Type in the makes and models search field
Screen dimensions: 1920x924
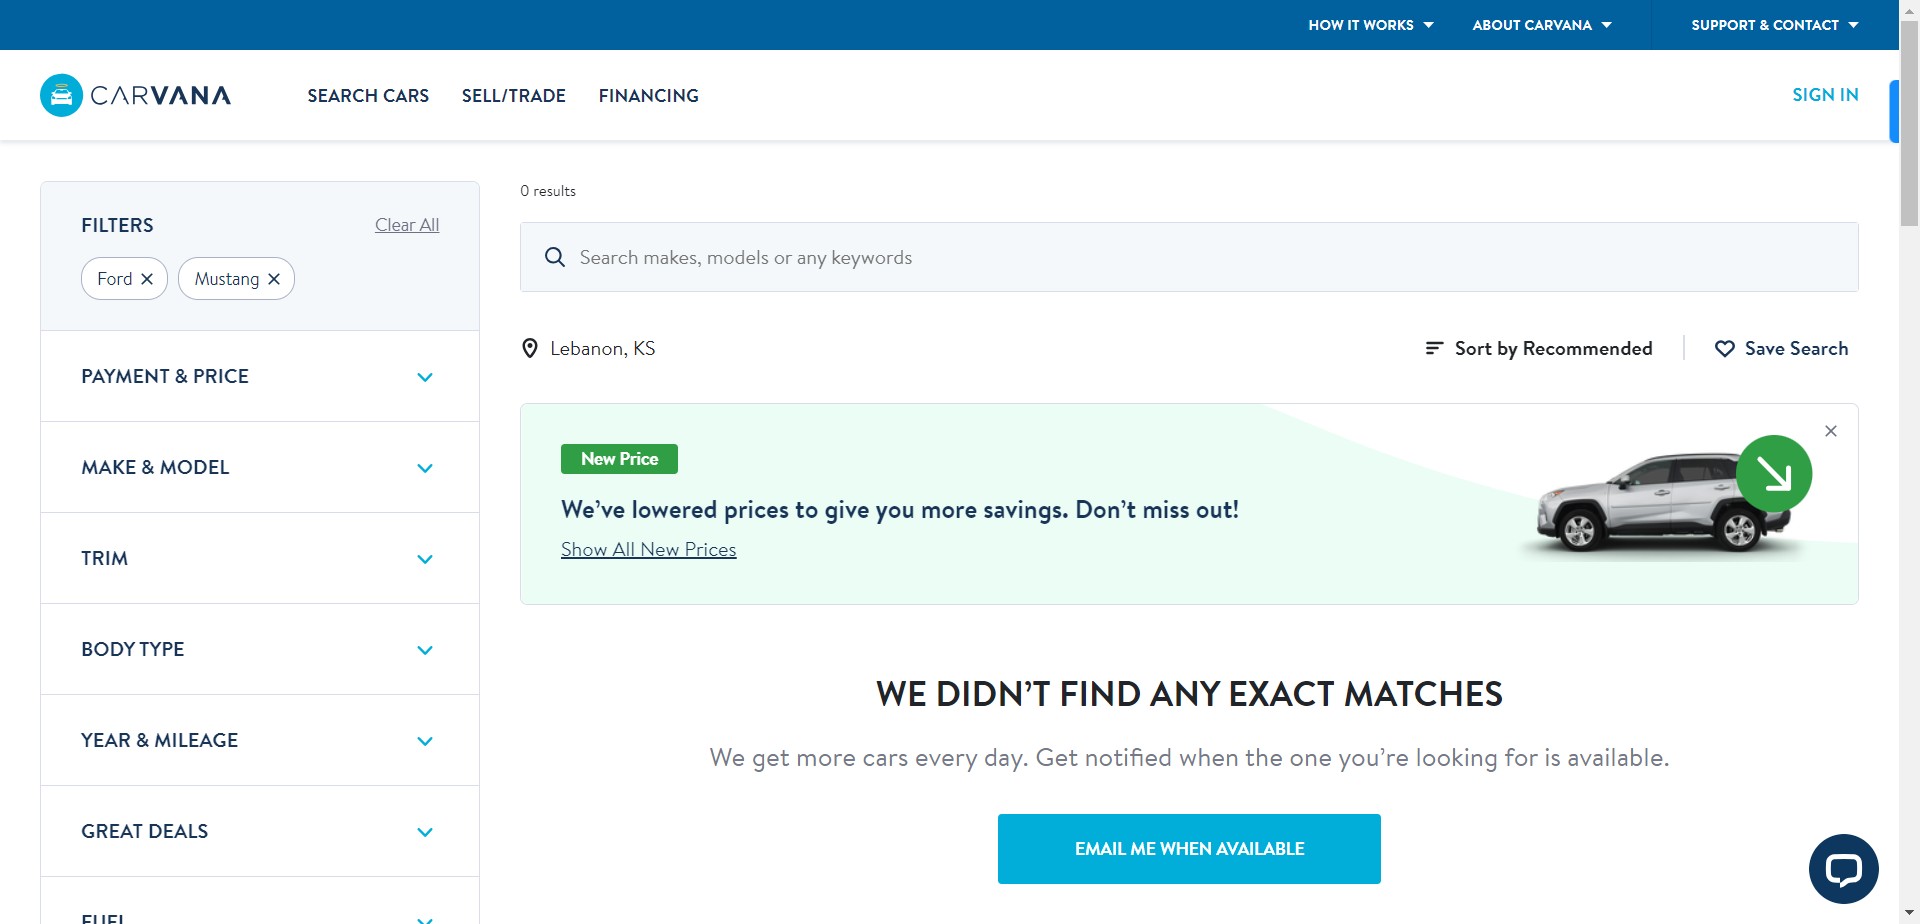(1200, 258)
